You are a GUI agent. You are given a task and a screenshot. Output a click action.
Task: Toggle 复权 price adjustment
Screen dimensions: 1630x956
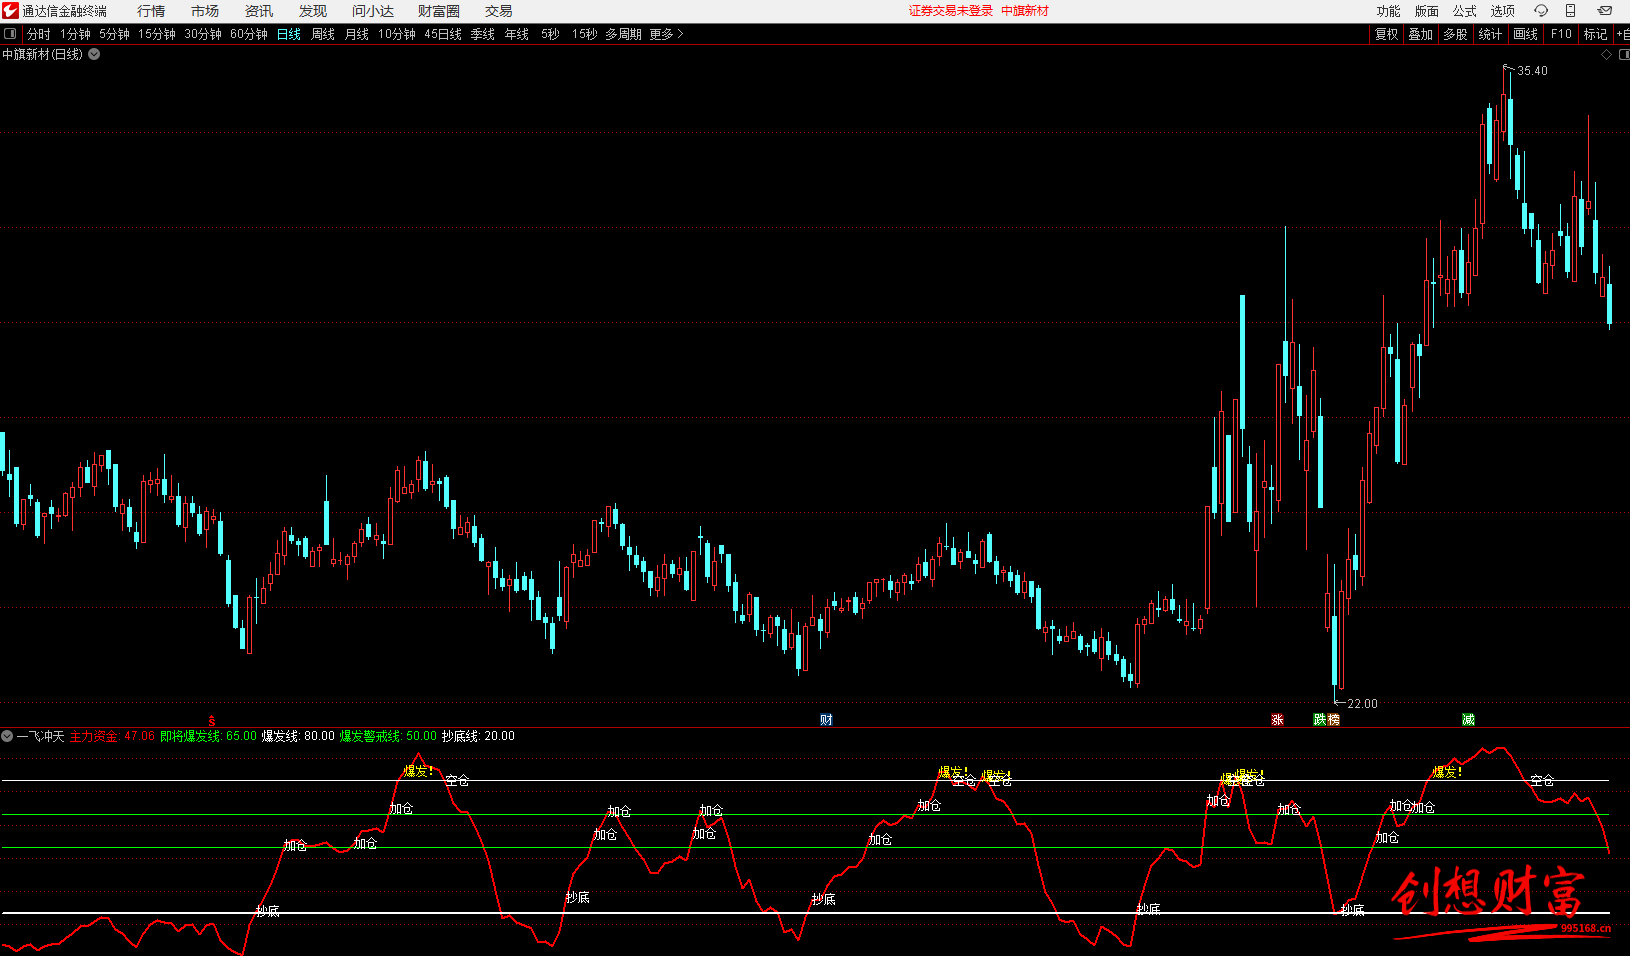(1386, 34)
